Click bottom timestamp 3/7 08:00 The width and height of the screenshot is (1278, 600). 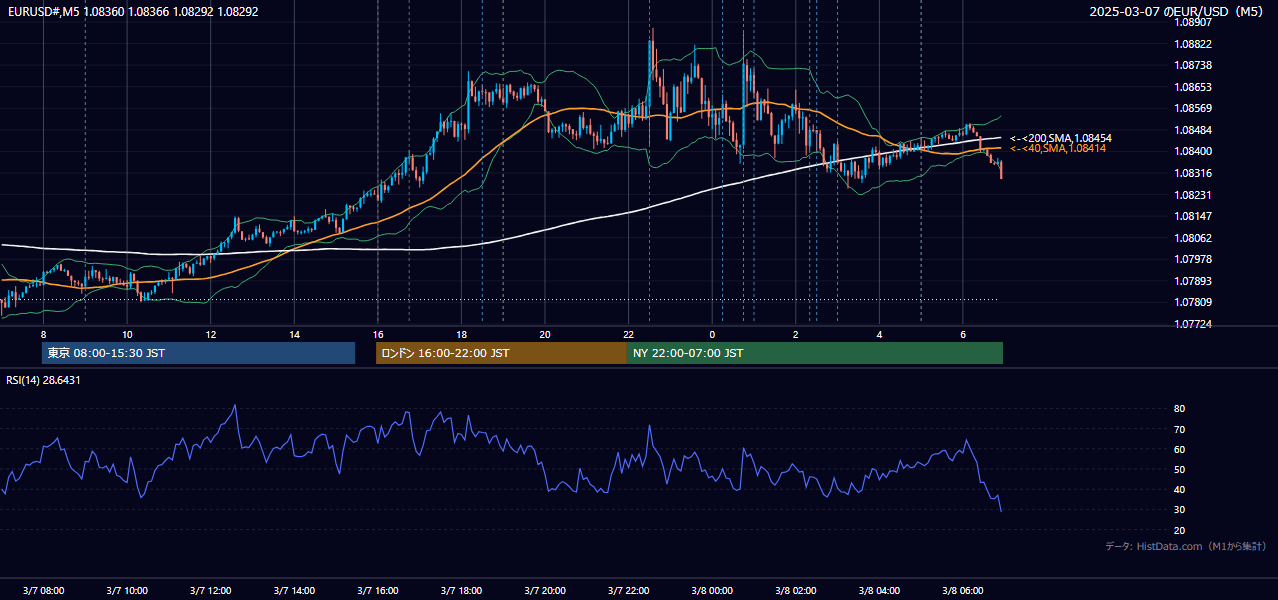[x=43, y=591]
